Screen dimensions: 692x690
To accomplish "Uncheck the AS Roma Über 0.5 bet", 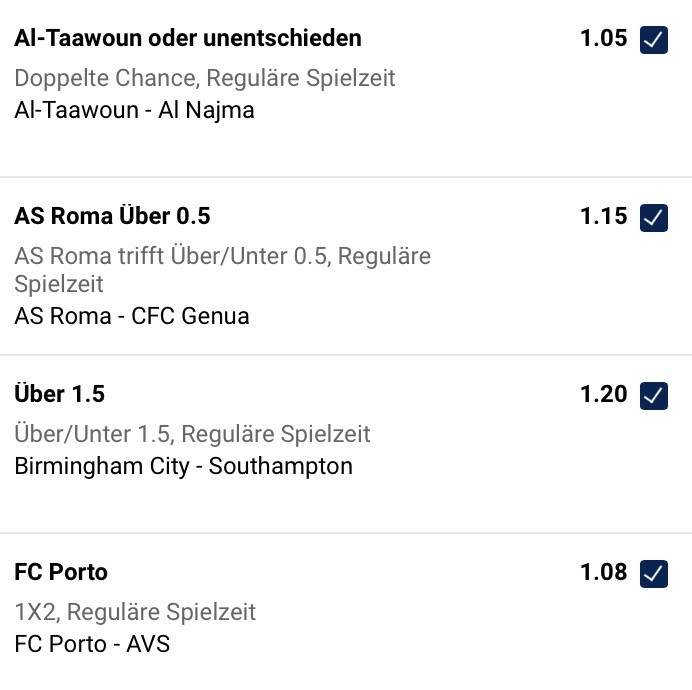I will [654, 217].
